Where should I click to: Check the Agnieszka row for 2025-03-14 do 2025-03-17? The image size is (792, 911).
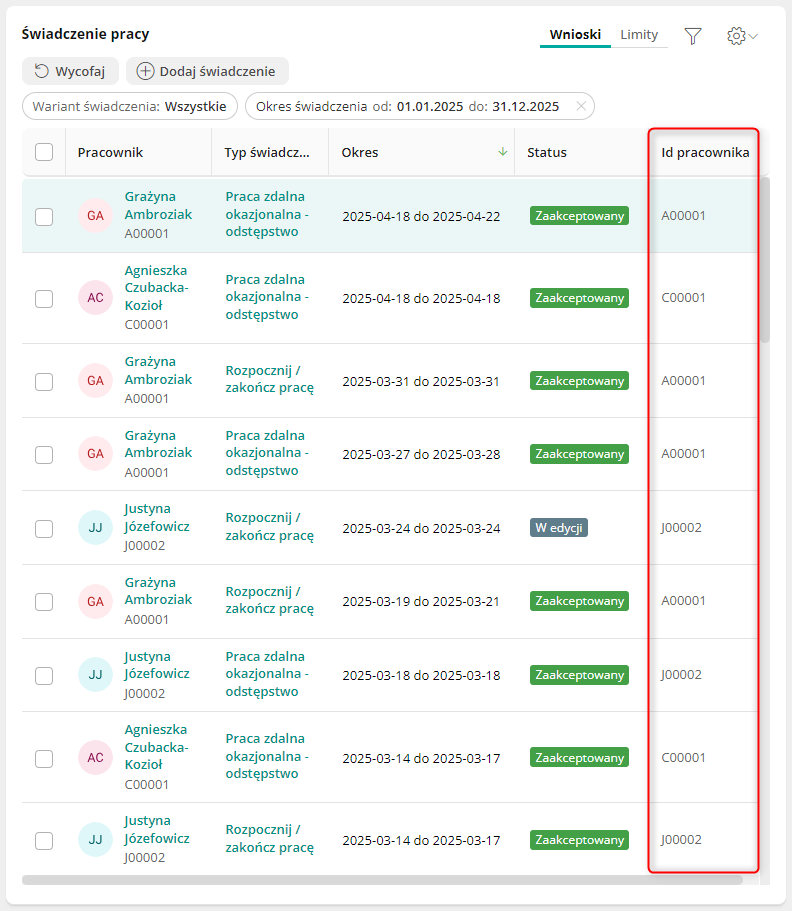pos(44,759)
